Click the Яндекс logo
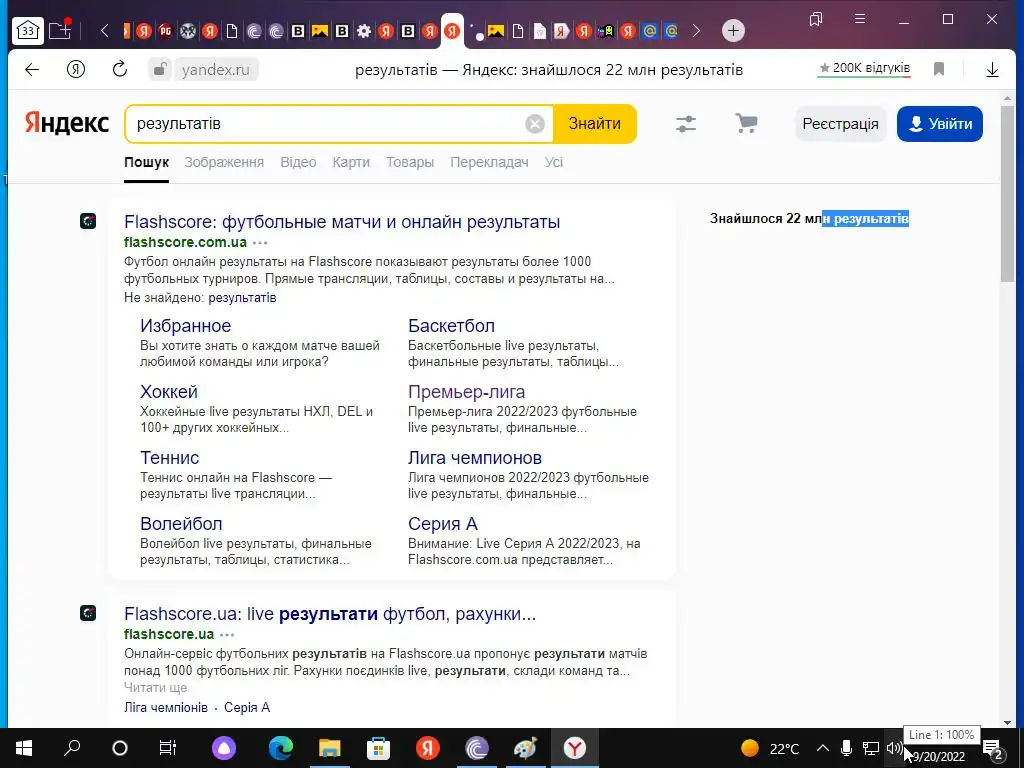The height and width of the screenshot is (768, 1024). [x=67, y=123]
